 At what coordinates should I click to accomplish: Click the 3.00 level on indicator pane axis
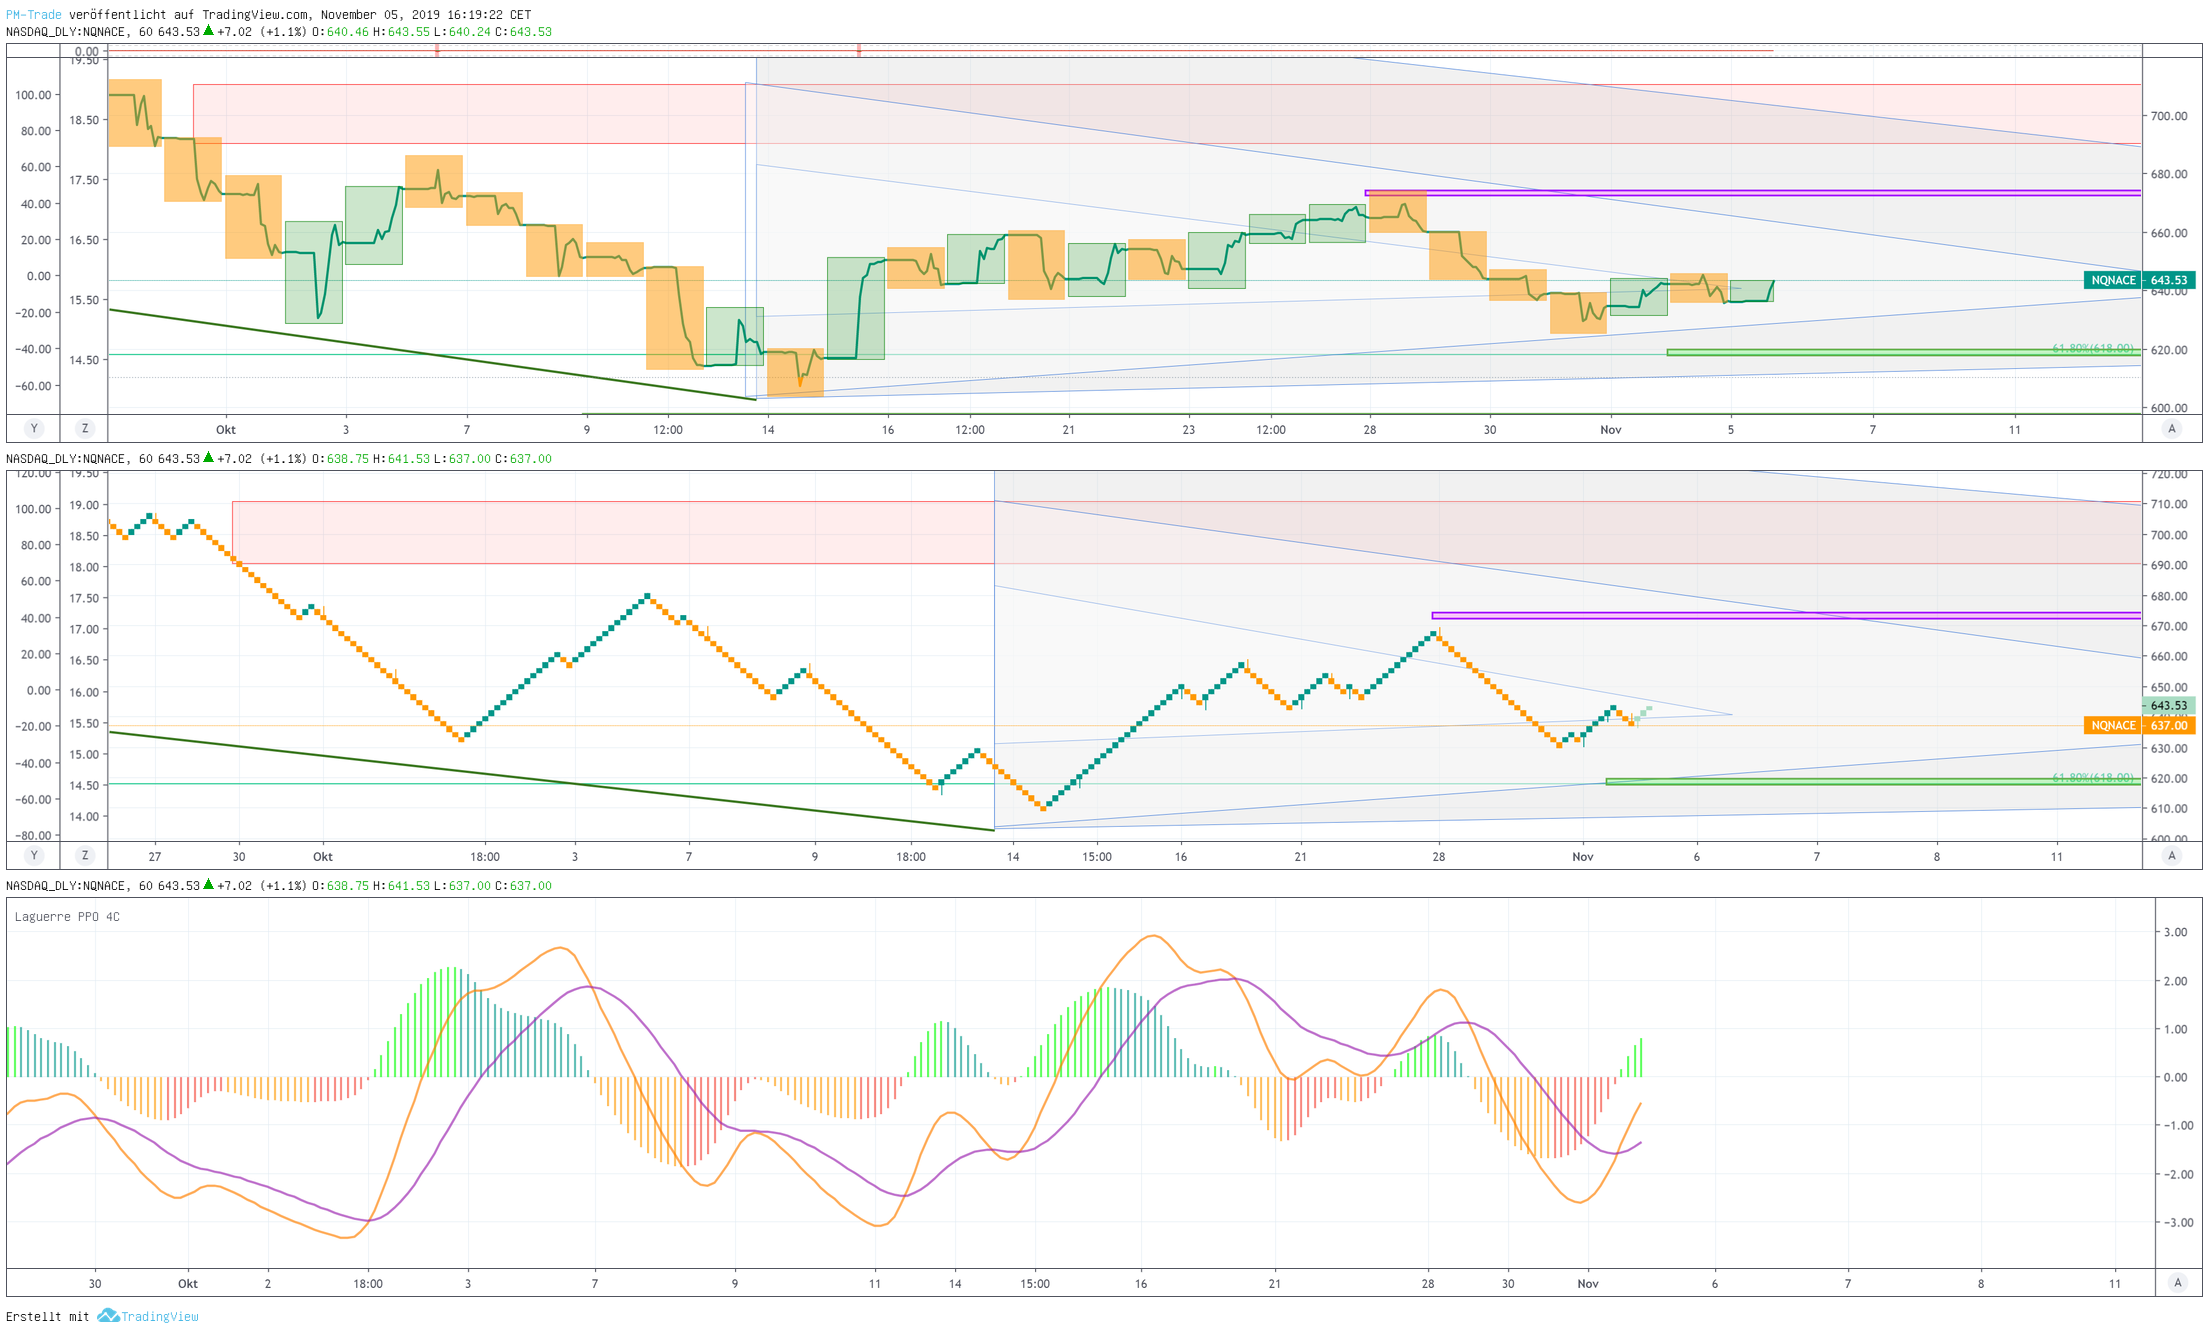(2175, 932)
